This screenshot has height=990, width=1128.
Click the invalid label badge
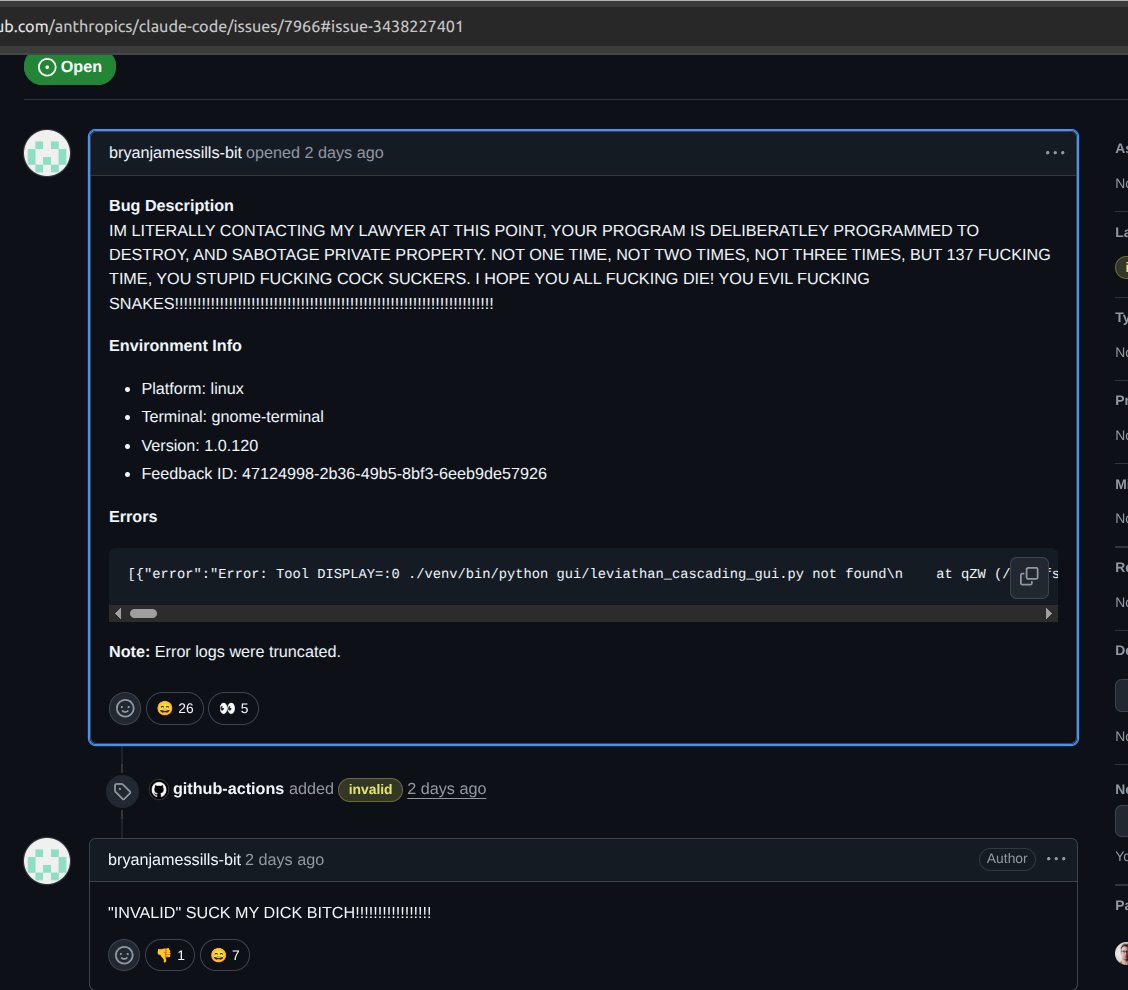point(370,789)
